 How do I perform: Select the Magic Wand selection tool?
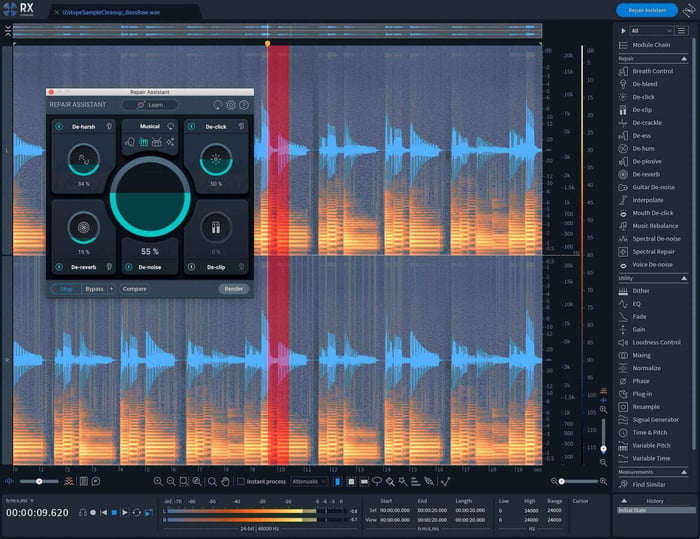coord(403,481)
